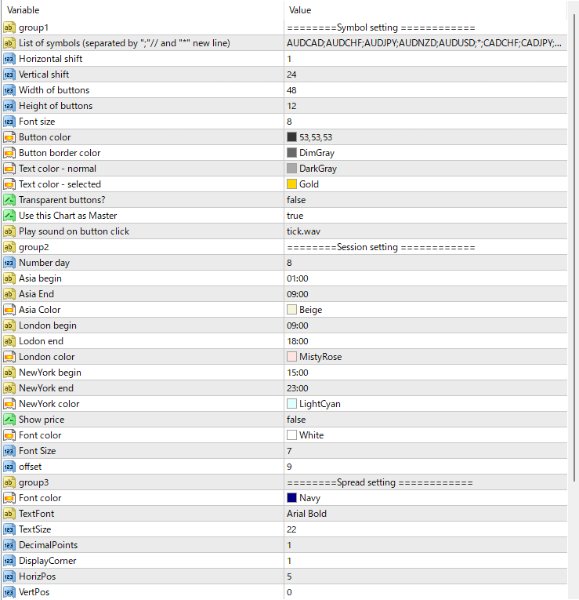This screenshot has width=579, height=600.
Task: Open the LightCyan NewYork color dropdown
Action: [x=426, y=404]
